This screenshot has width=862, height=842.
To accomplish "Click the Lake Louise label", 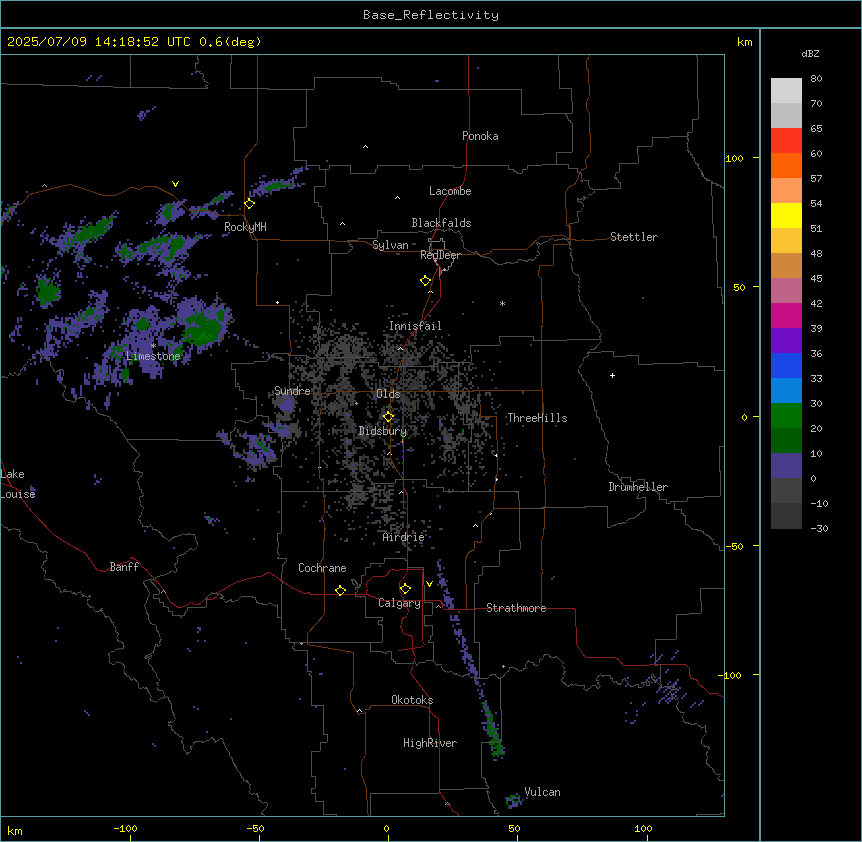I will click(18, 484).
